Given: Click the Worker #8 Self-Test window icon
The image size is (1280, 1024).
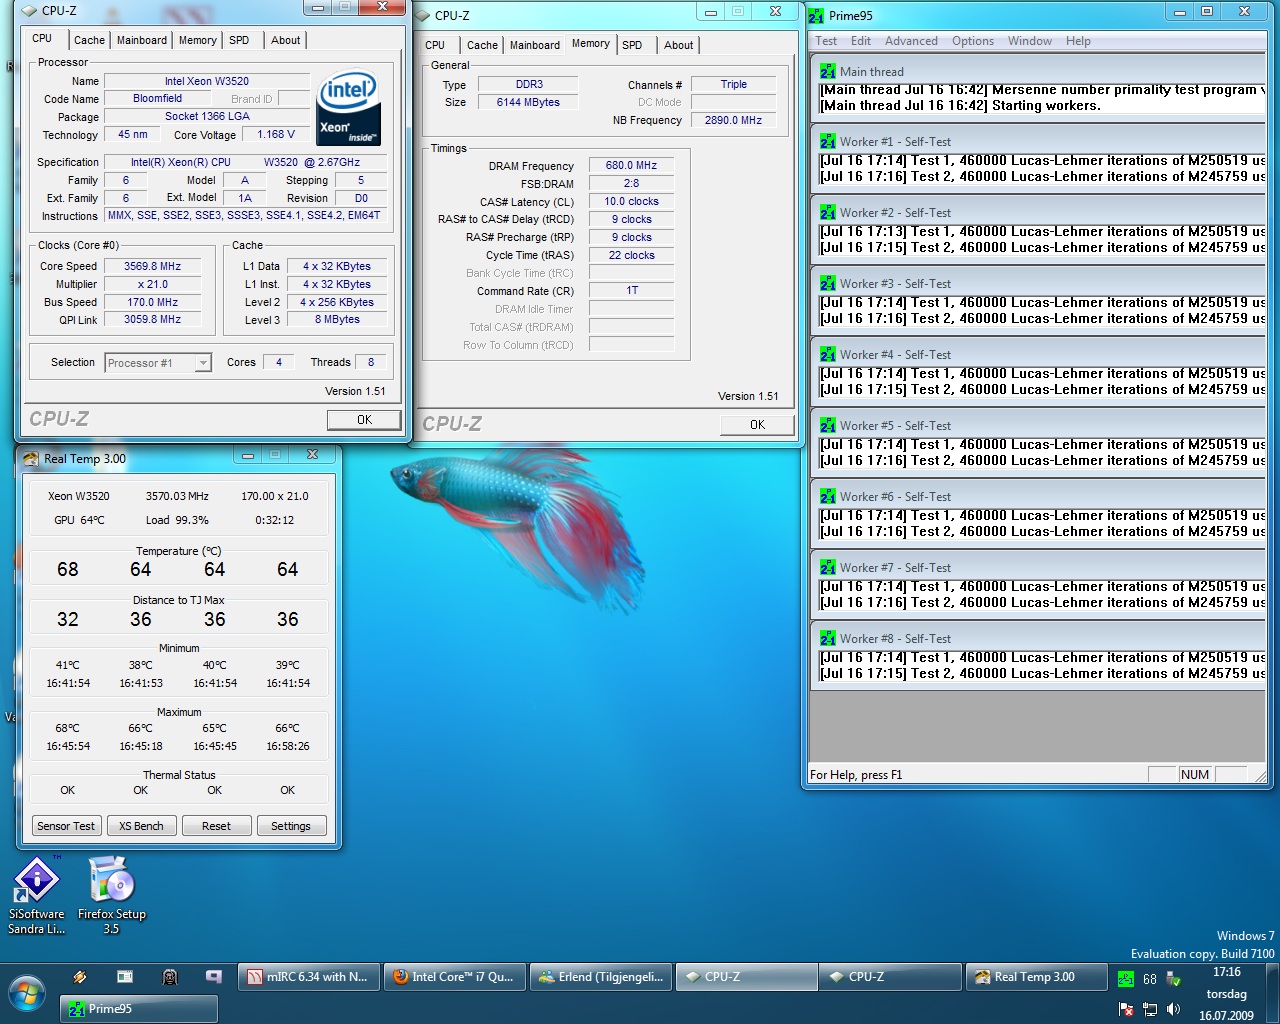Looking at the screenshot, I should [x=828, y=639].
